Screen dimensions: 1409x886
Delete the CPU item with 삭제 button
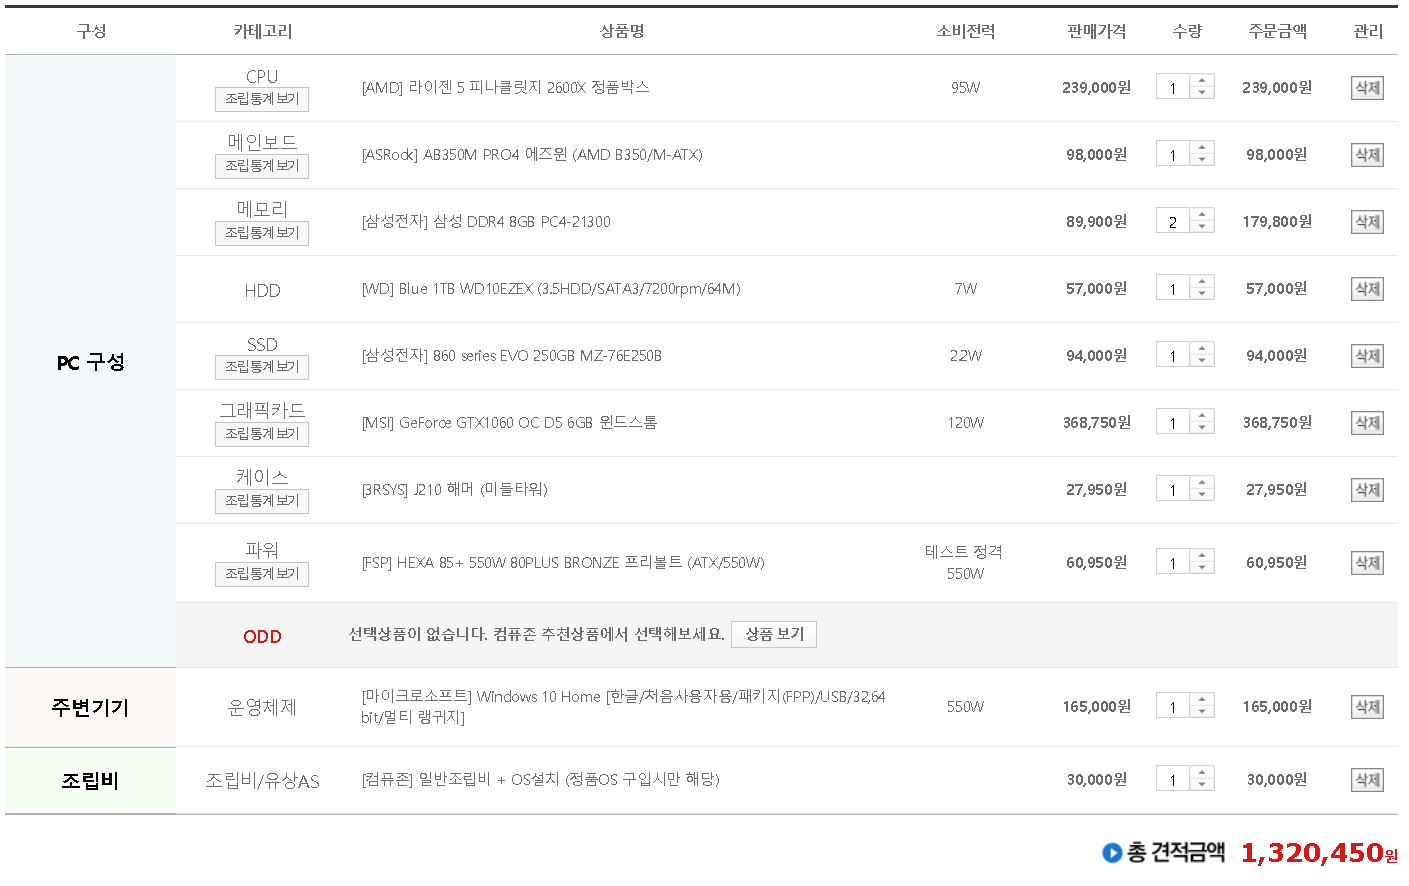[1367, 88]
